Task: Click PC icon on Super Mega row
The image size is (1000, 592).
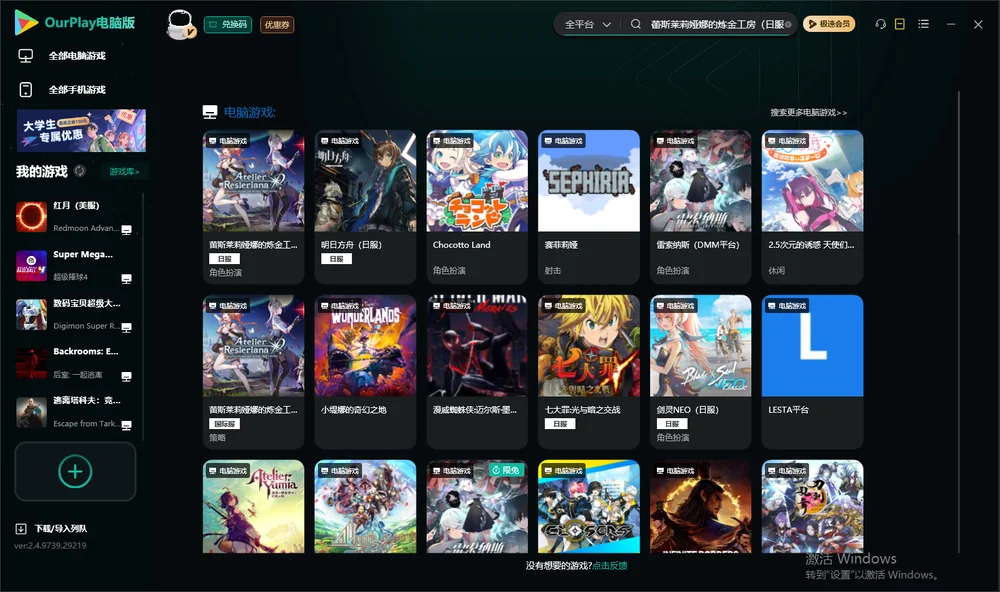Action: [x=126, y=279]
